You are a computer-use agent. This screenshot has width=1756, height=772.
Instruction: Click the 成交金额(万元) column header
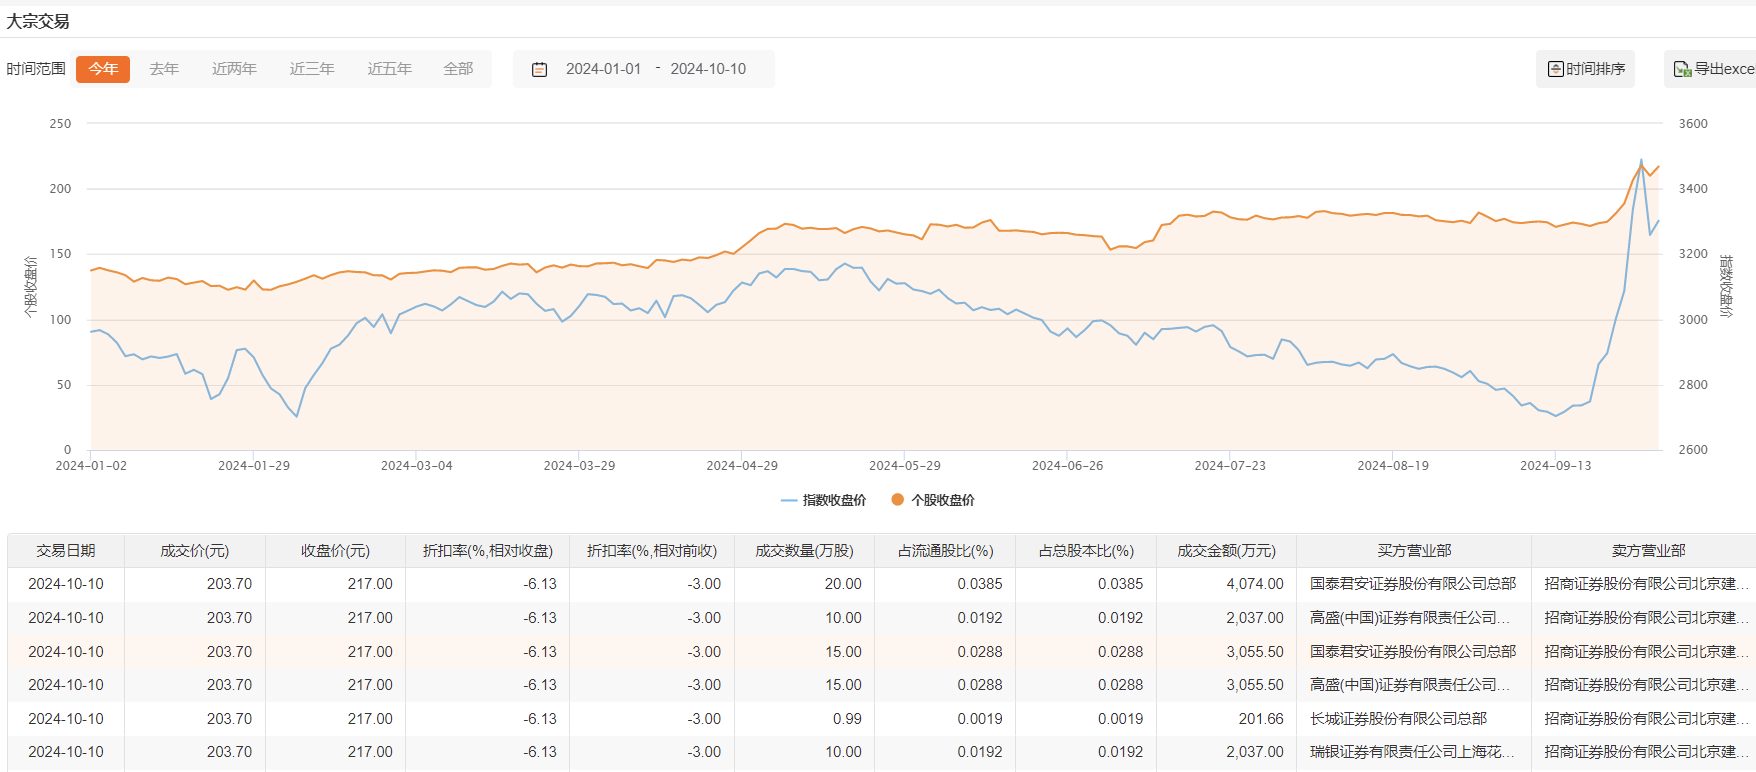click(x=1226, y=551)
